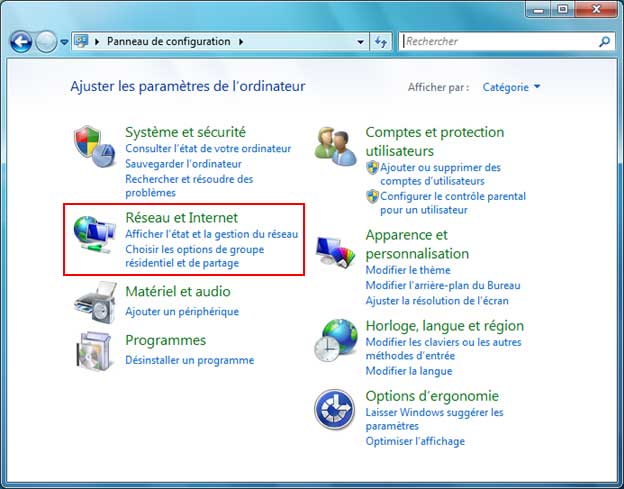Viewport: 624px width, 489px height.
Task: Click Modifier la langue link
Action: click(409, 371)
